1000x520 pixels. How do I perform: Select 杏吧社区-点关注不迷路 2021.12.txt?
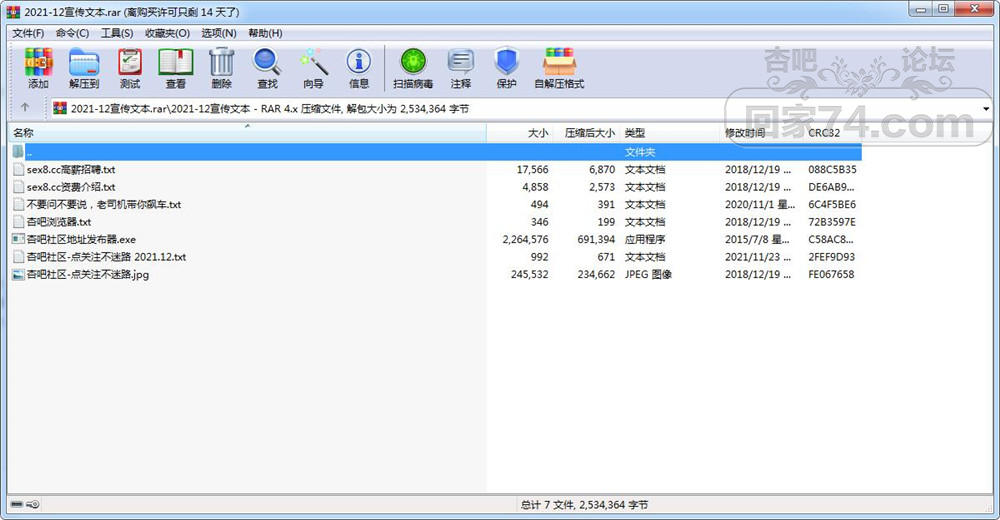coord(107,256)
